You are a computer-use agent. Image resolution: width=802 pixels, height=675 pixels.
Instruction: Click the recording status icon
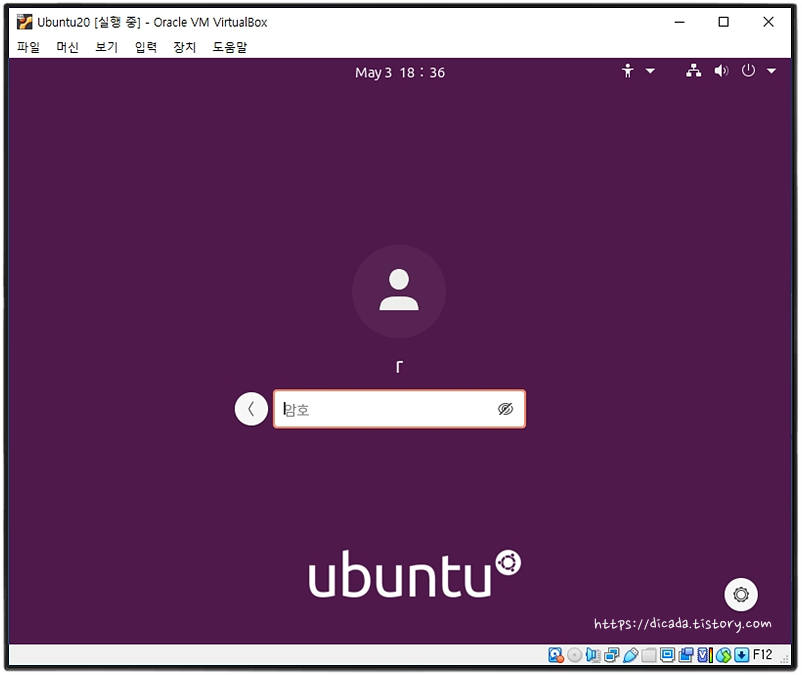(686, 655)
